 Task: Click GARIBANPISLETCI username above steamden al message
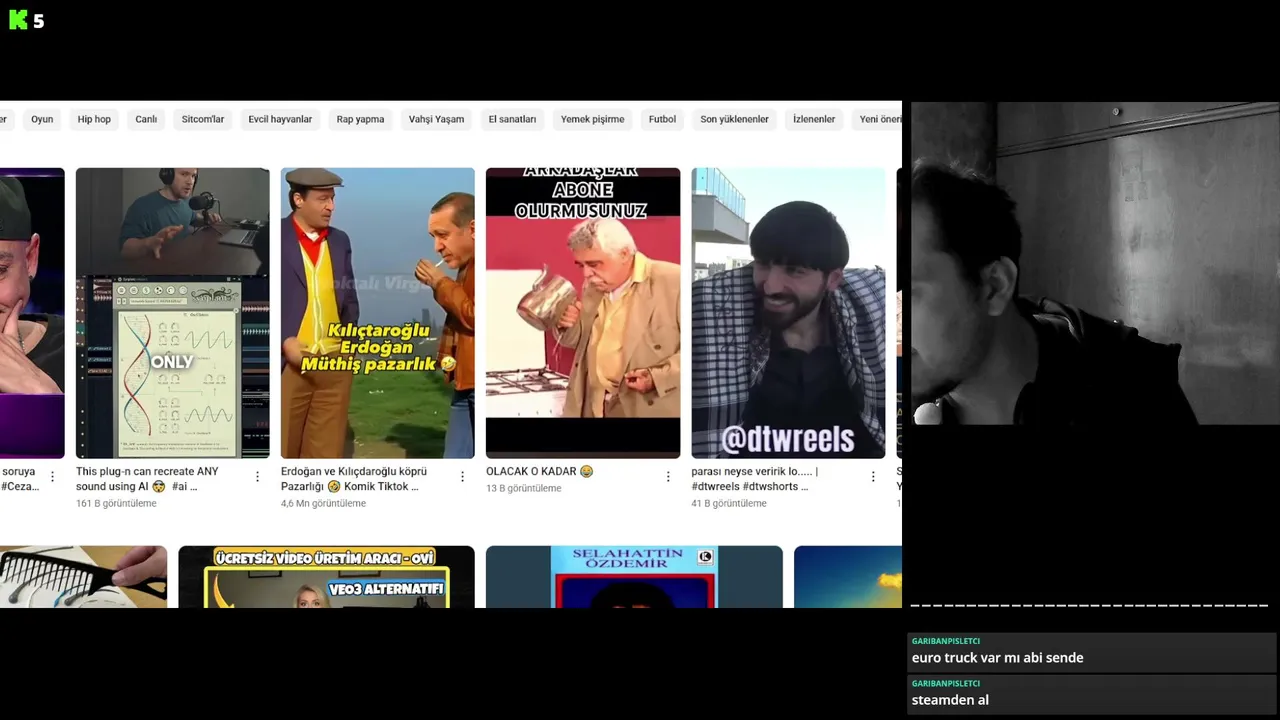pyautogui.click(x=946, y=683)
